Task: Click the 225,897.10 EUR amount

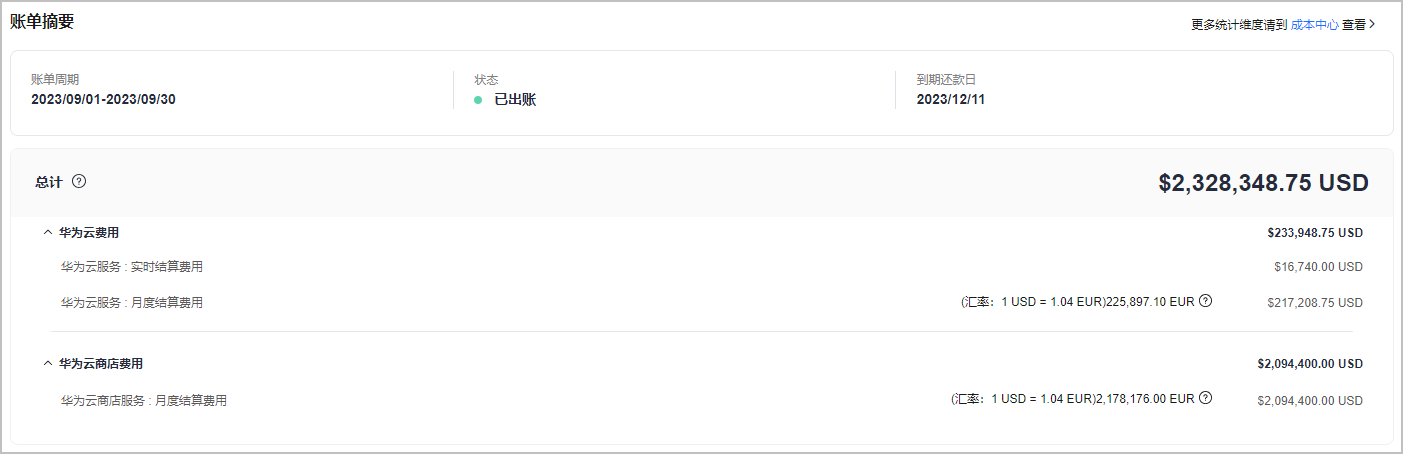Action: coord(1150,302)
